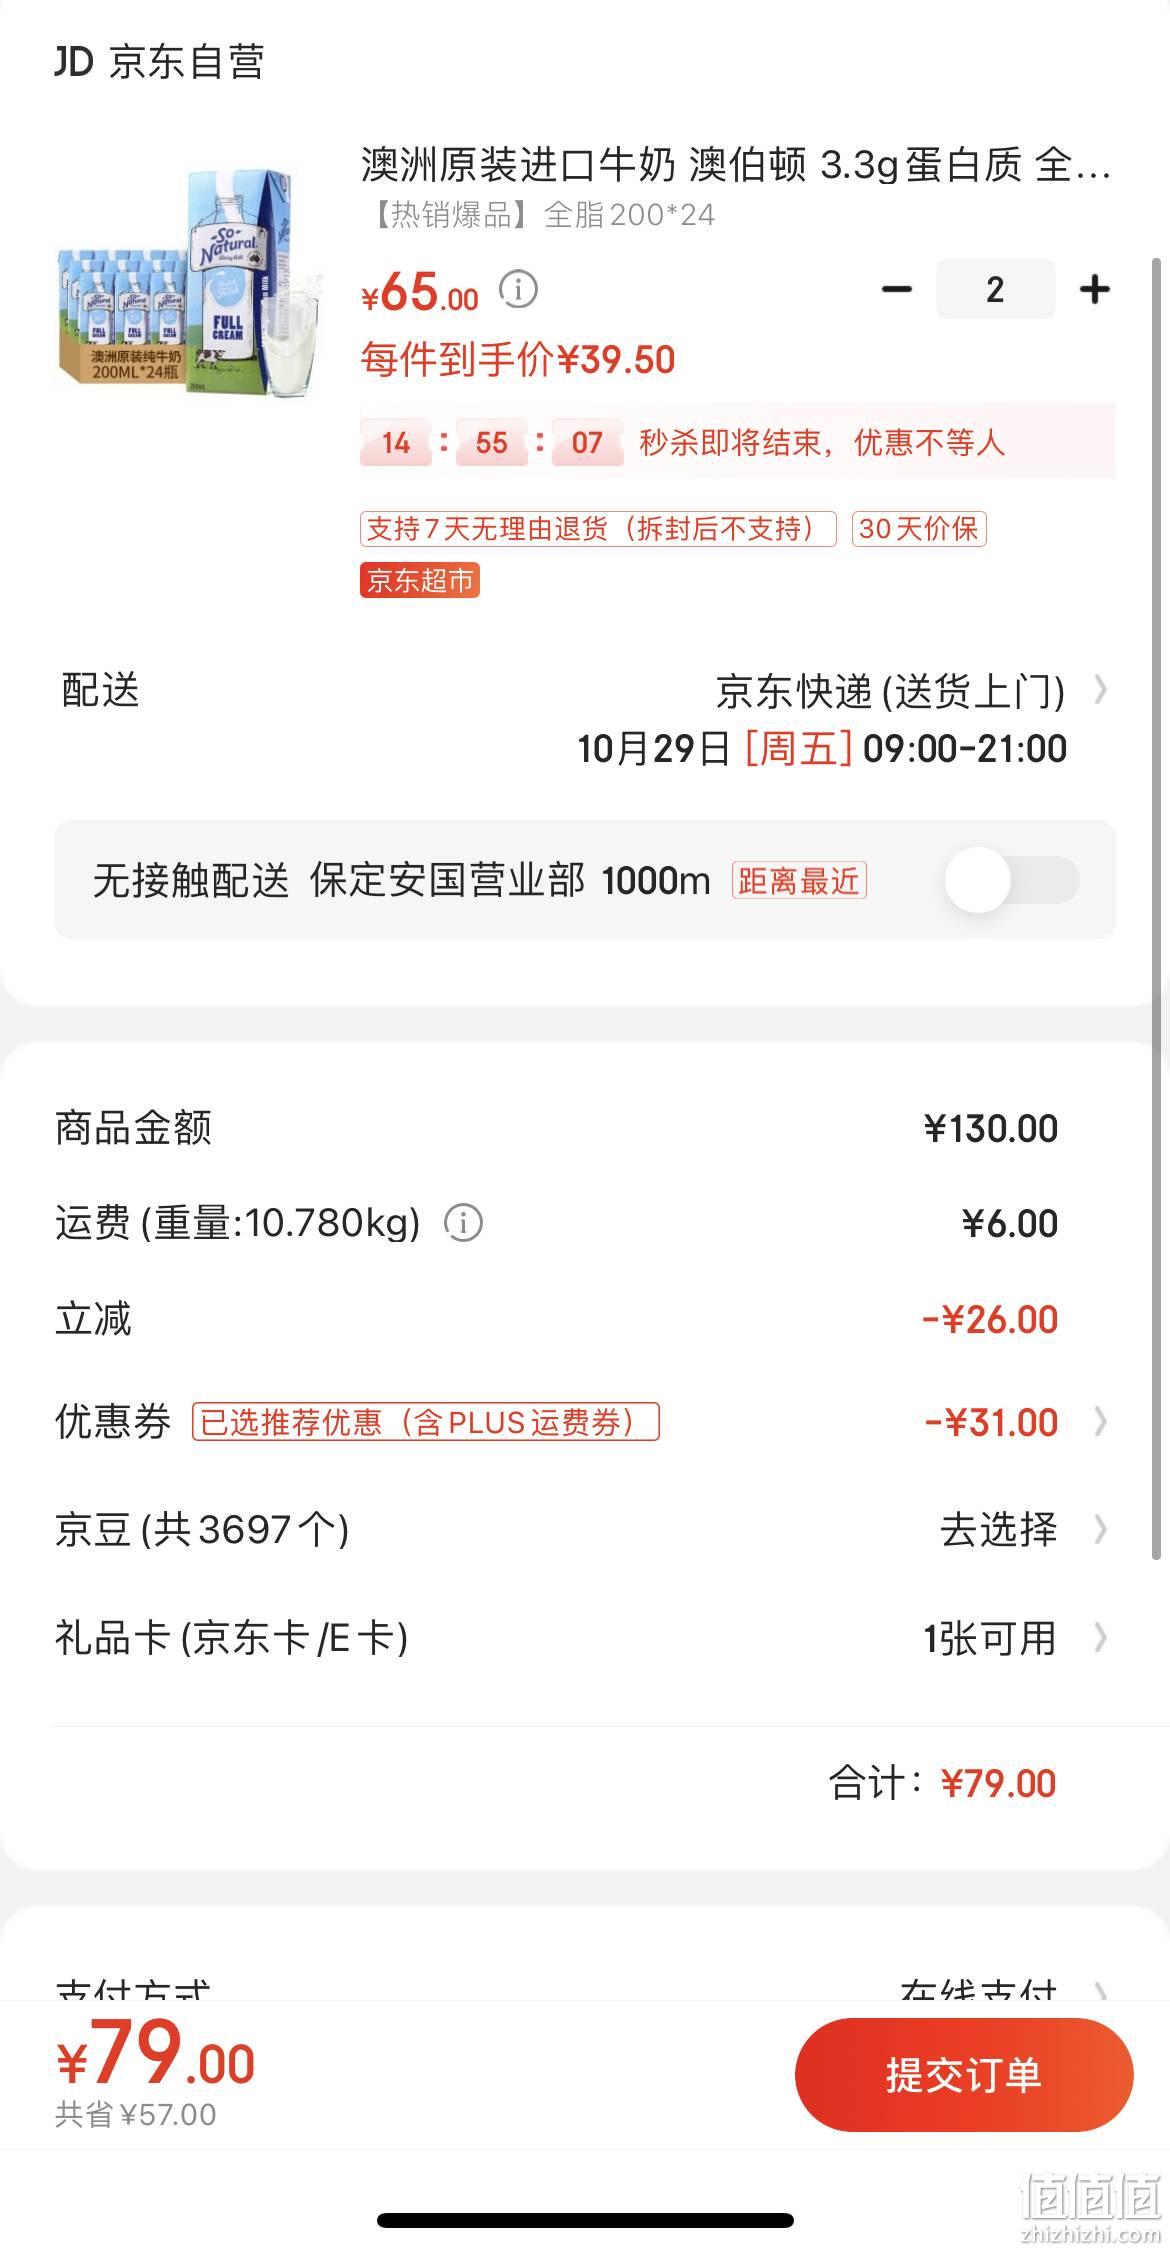This screenshot has width=1170, height=2252.
Task: Increase quantity with the plus button
Action: click(x=1095, y=290)
